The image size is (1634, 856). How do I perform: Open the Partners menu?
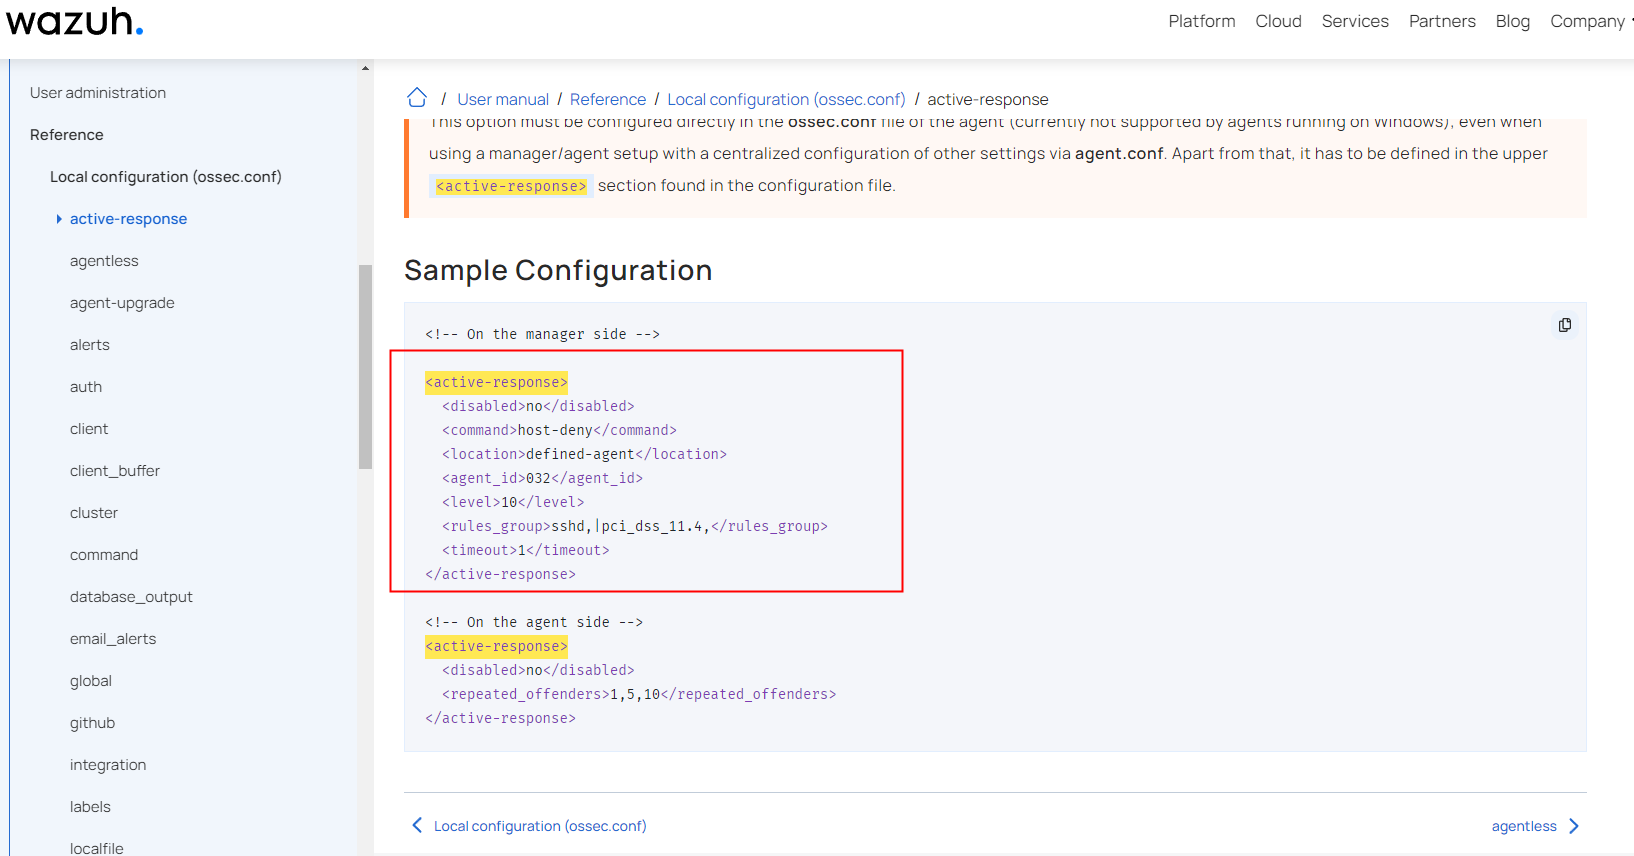point(1442,21)
